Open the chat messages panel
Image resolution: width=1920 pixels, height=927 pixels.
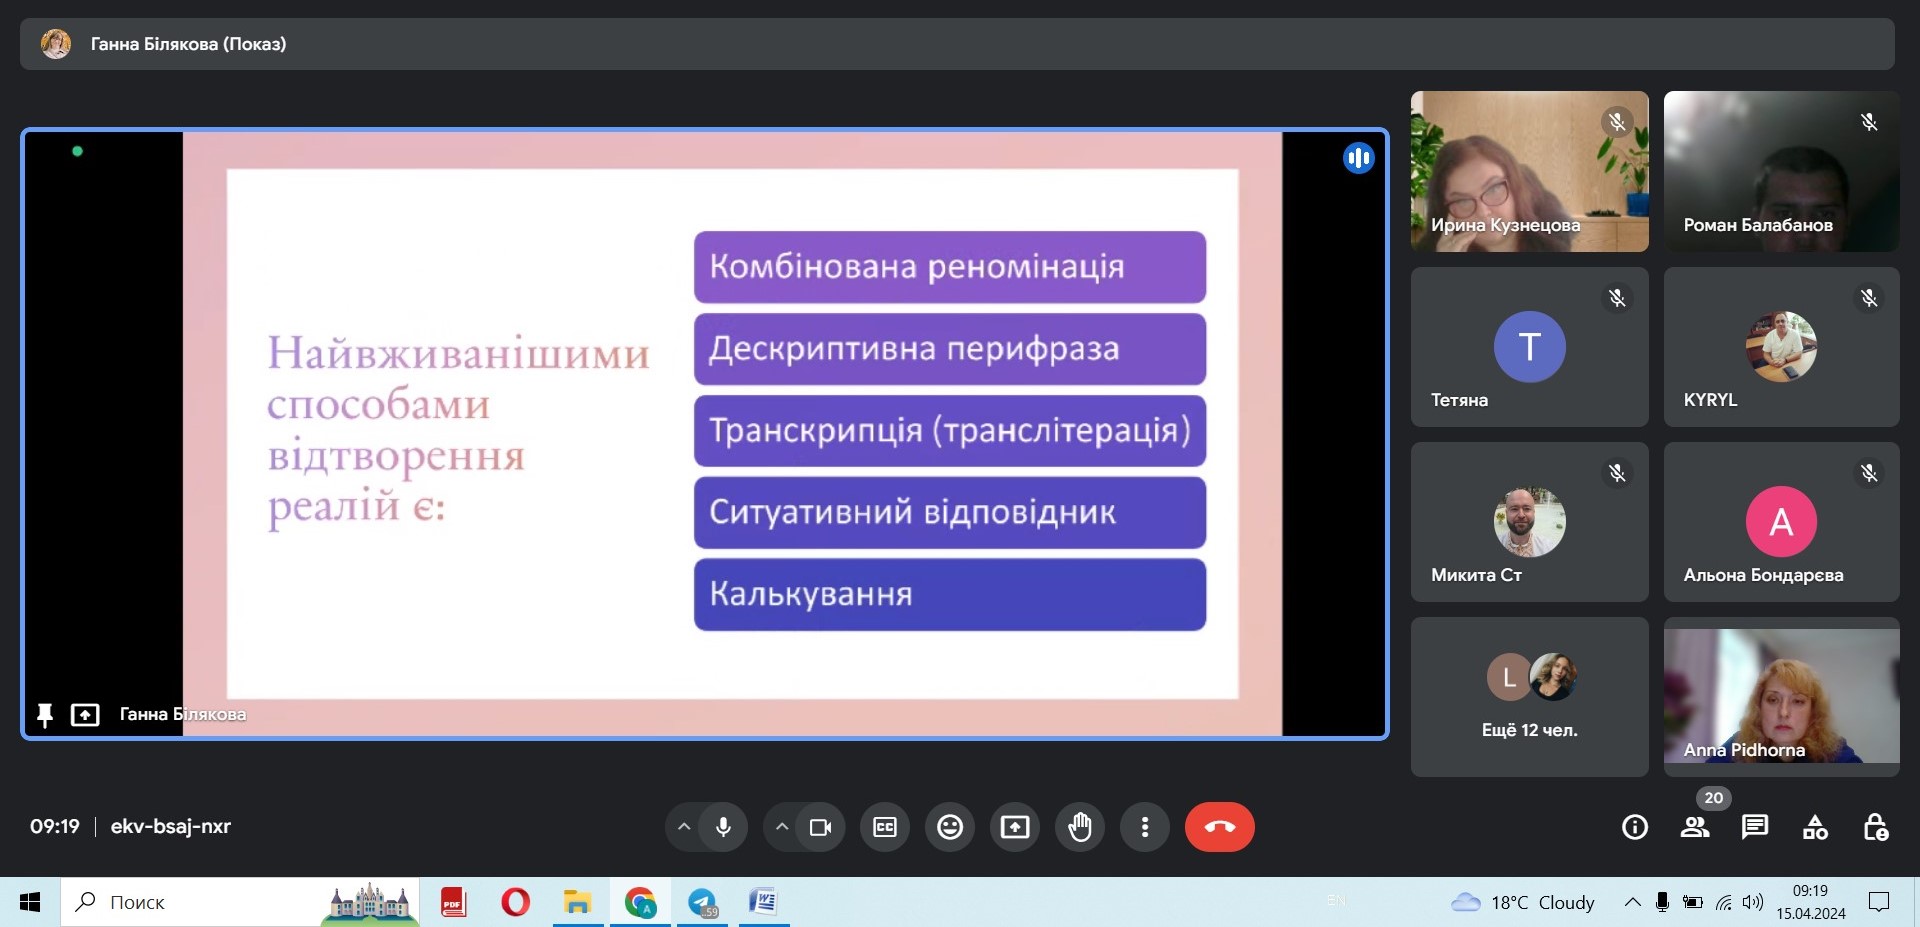pyautogui.click(x=1755, y=827)
